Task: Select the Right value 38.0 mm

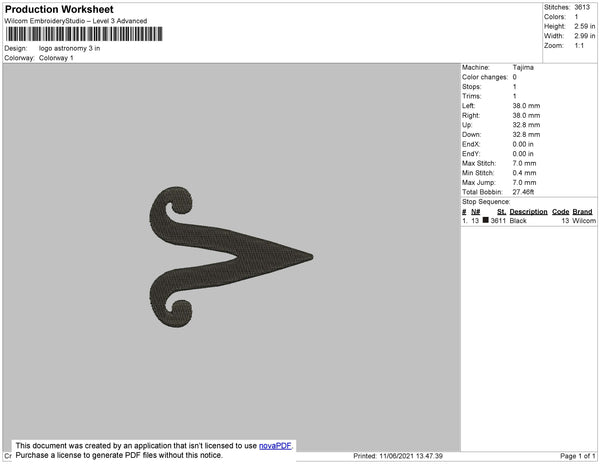Action: [526, 115]
